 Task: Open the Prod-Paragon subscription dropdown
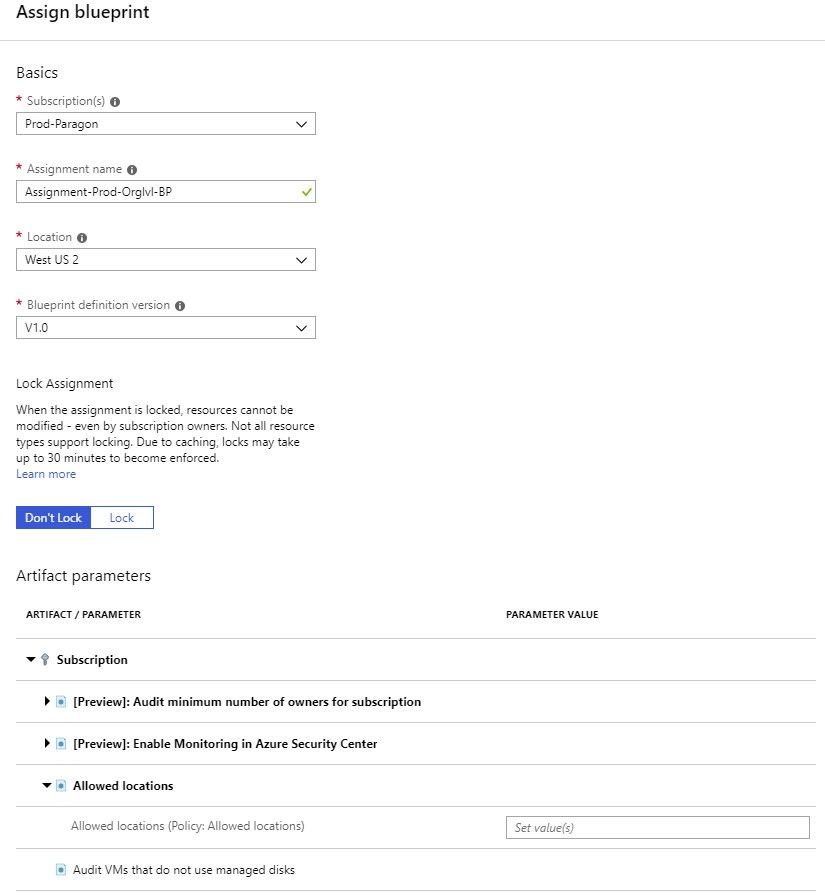click(166, 124)
